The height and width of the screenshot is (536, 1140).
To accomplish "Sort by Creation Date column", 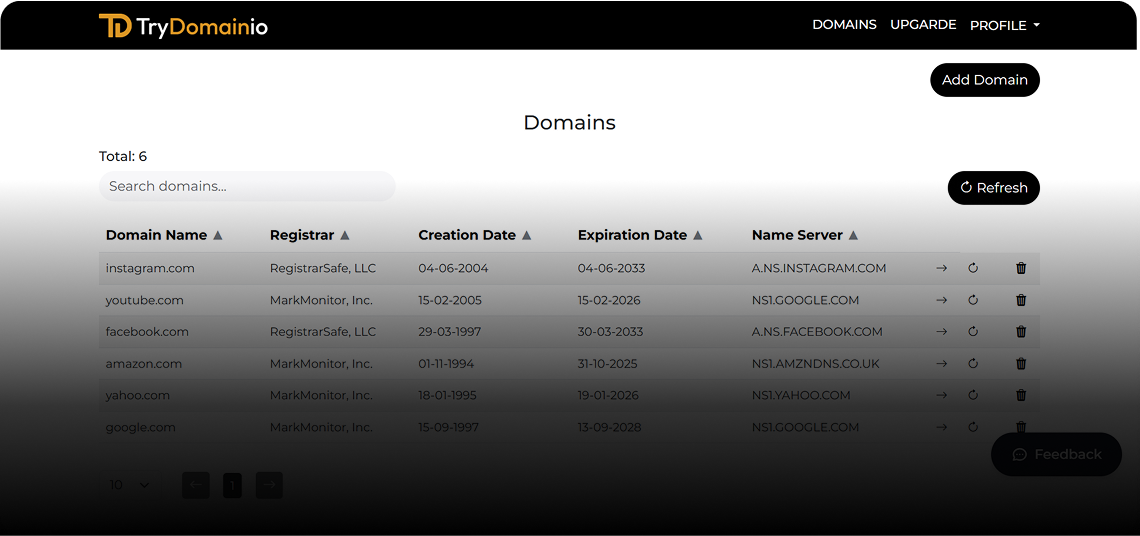I will (475, 236).
